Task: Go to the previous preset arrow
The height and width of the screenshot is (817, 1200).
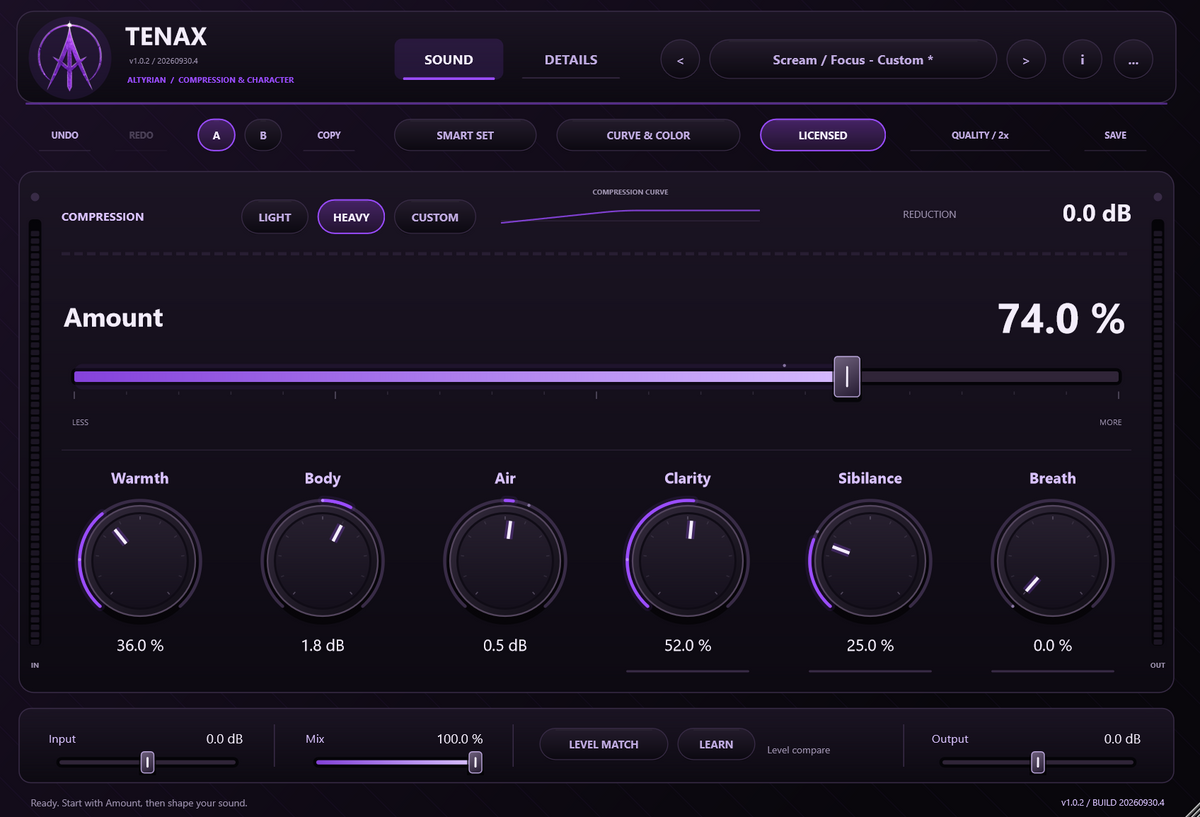Action: [681, 60]
